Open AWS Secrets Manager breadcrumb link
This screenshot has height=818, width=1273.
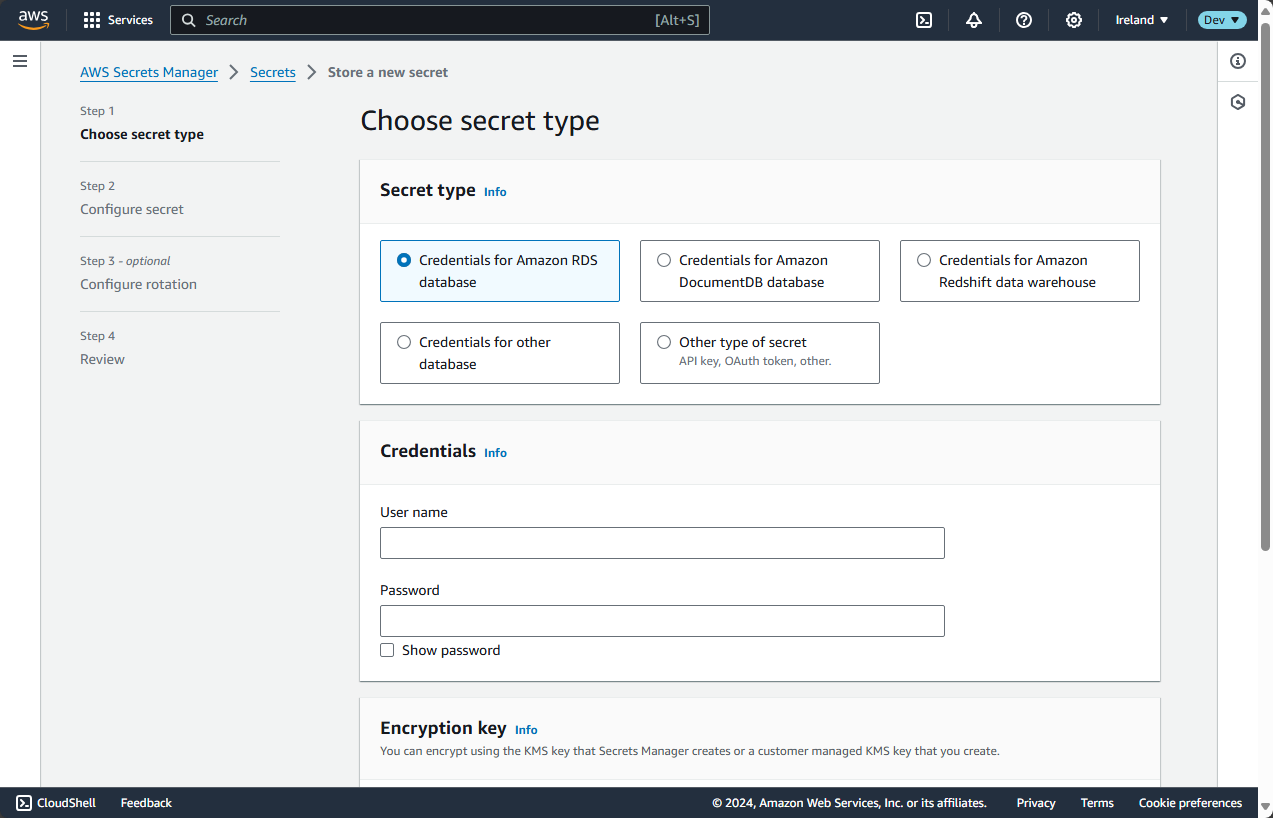pyautogui.click(x=149, y=72)
